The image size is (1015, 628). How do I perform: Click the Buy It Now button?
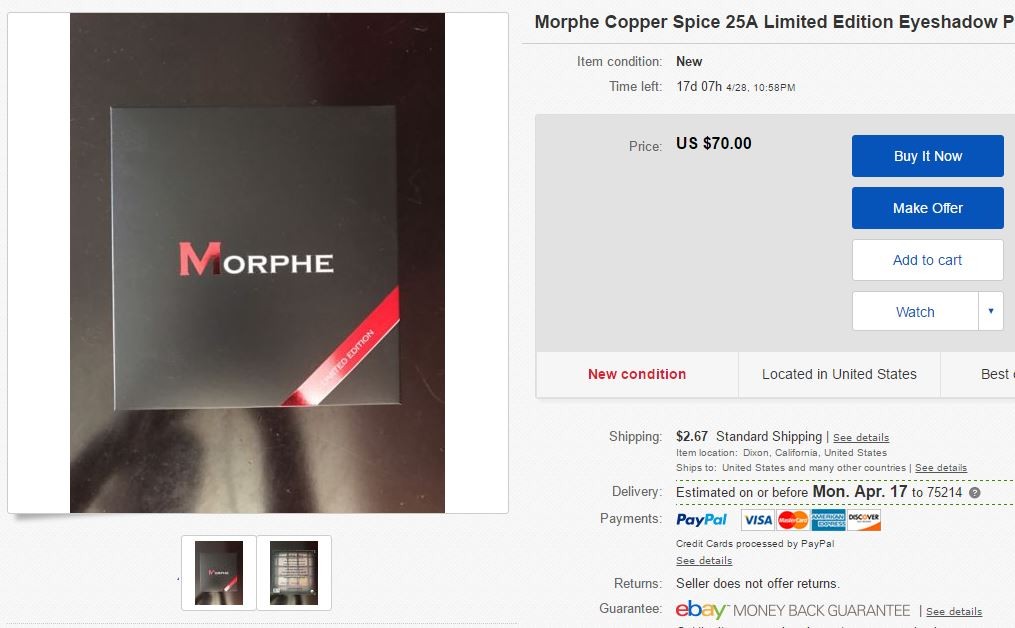click(928, 156)
